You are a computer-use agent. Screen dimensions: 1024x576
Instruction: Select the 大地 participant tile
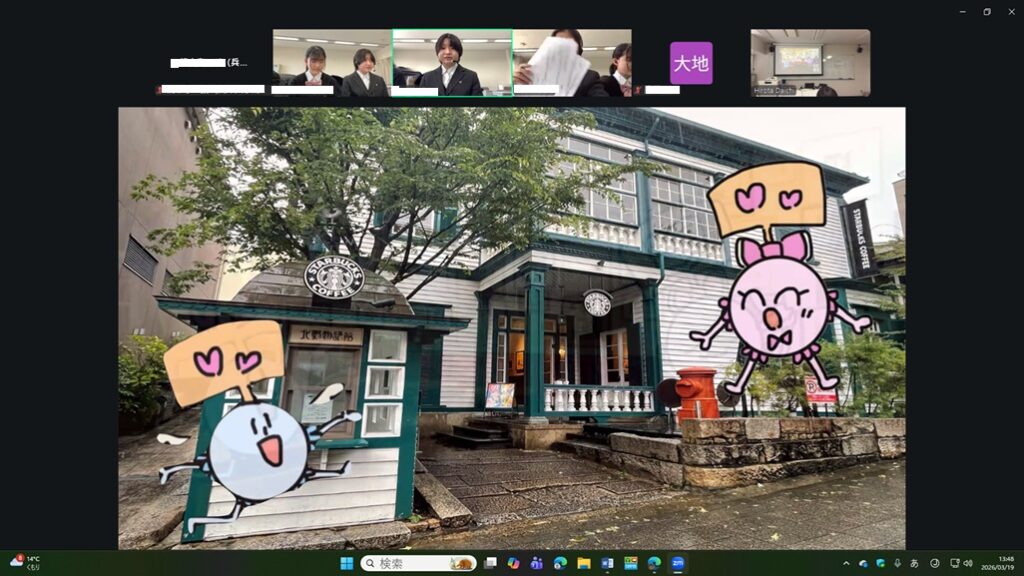pyautogui.click(x=691, y=63)
